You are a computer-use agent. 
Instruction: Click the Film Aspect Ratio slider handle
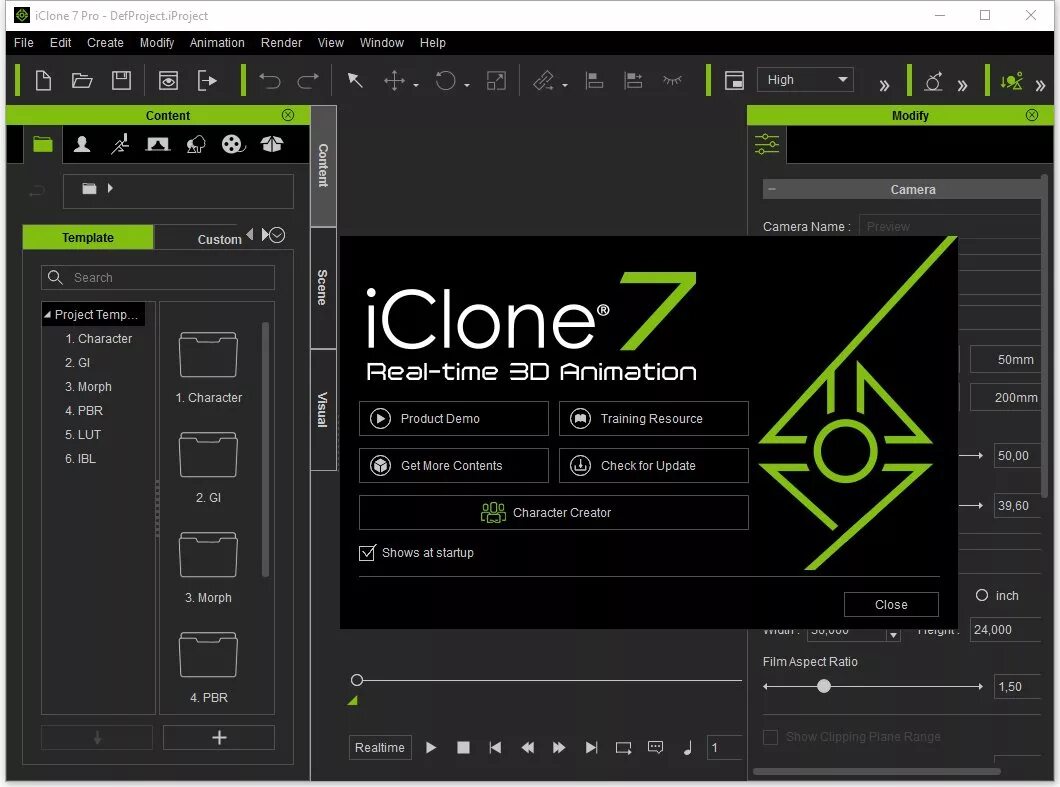click(823, 686)
